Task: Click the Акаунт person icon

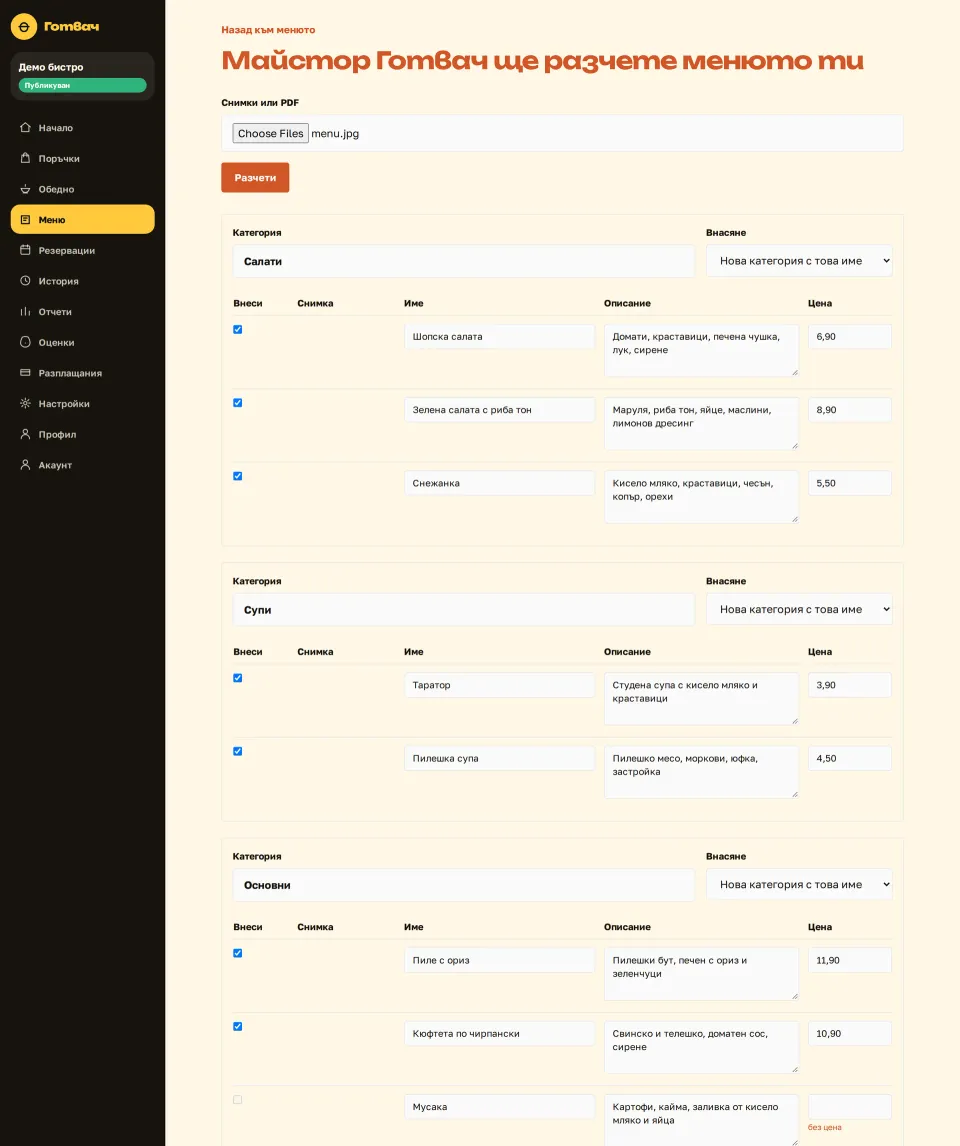Action: click(x=26, y=465)
